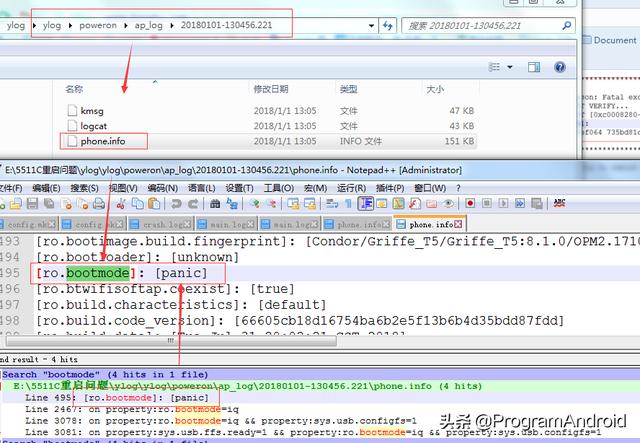Save the file with the Save icon

click(32, 203)
